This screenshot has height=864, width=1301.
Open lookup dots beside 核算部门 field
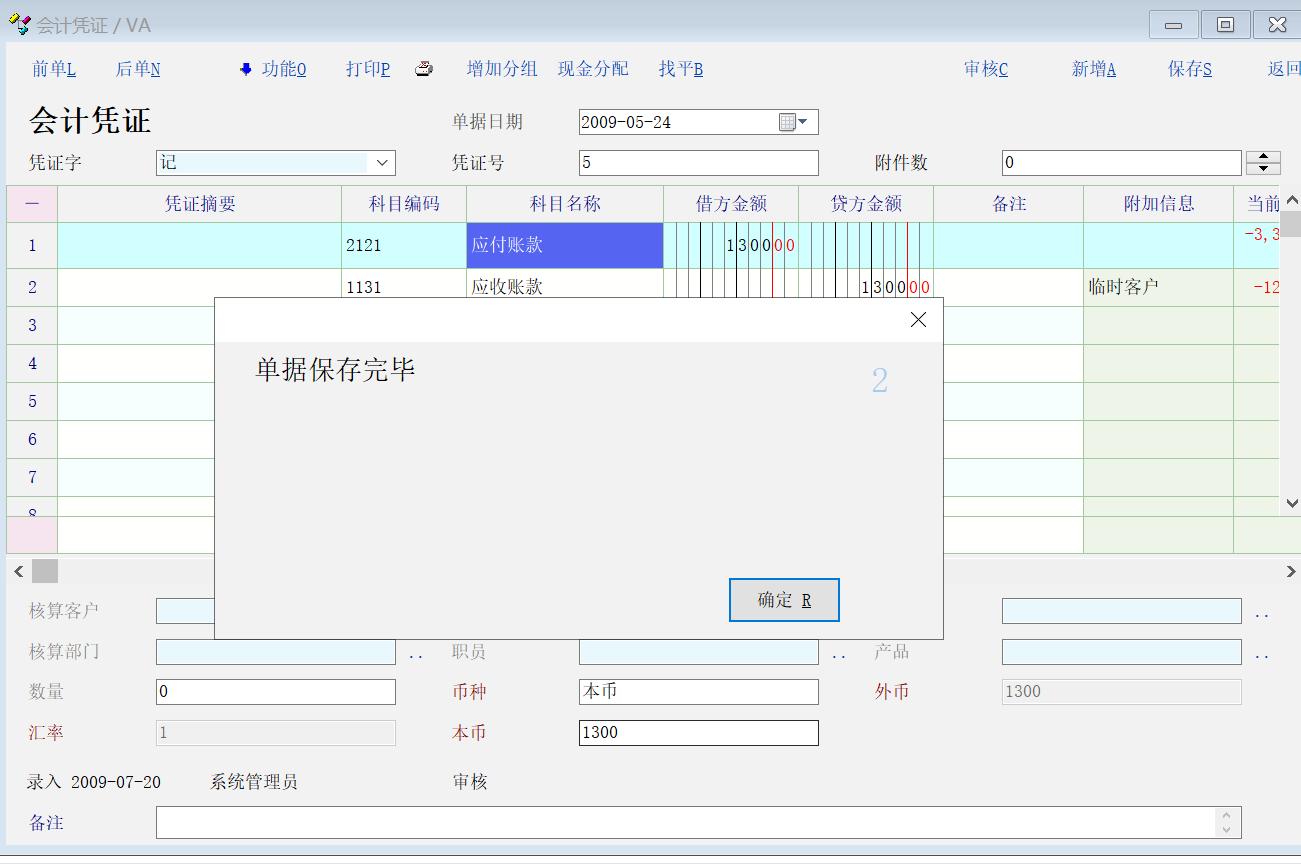(x=415, y=655)
